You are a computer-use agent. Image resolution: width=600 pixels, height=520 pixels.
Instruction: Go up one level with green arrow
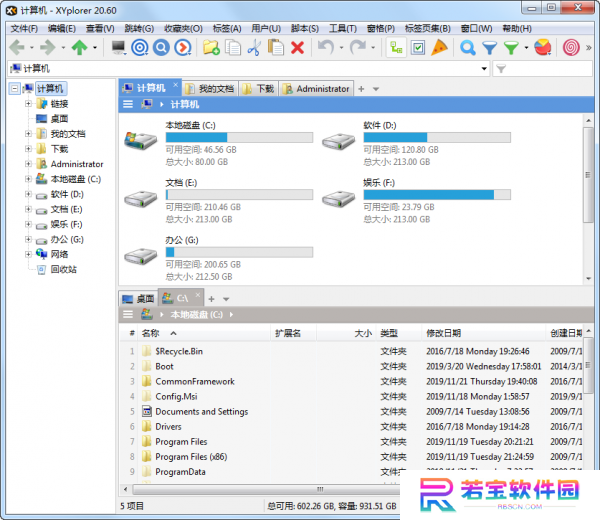click(x=80, y=47)
